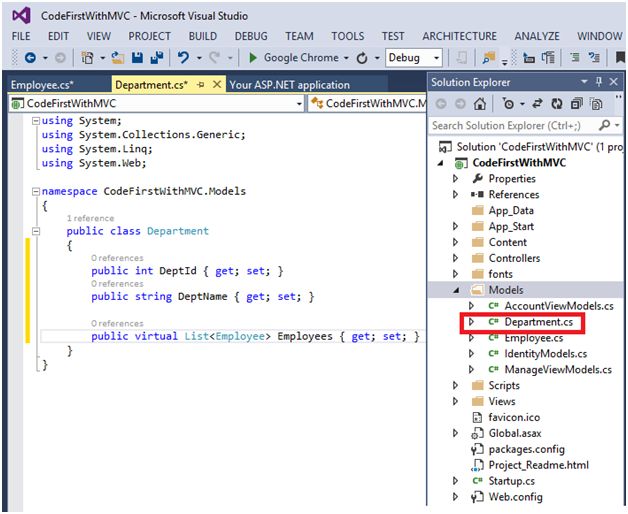Click the Show All Files icon
Screen dimensions: 628x514
(596, 104)
